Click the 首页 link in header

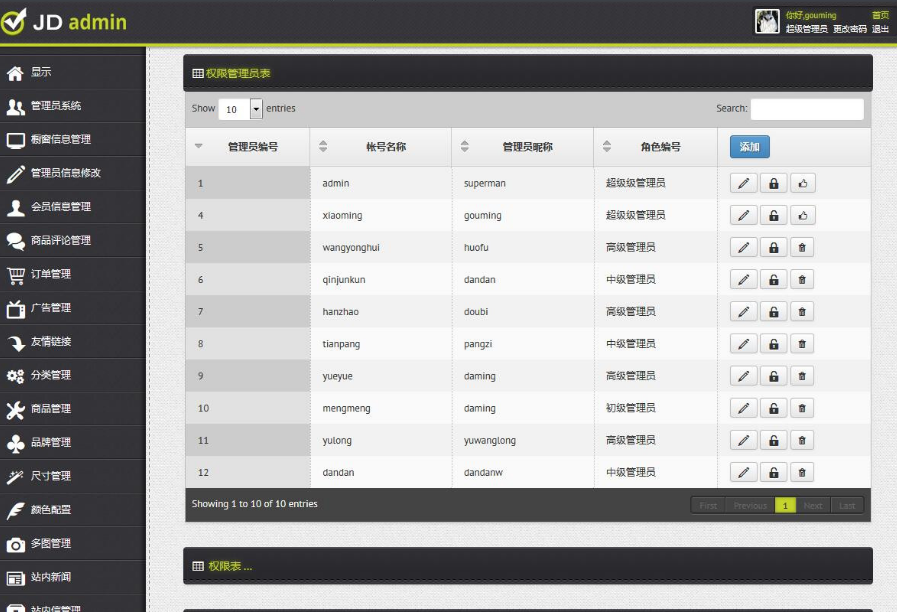tap(880, 15)
